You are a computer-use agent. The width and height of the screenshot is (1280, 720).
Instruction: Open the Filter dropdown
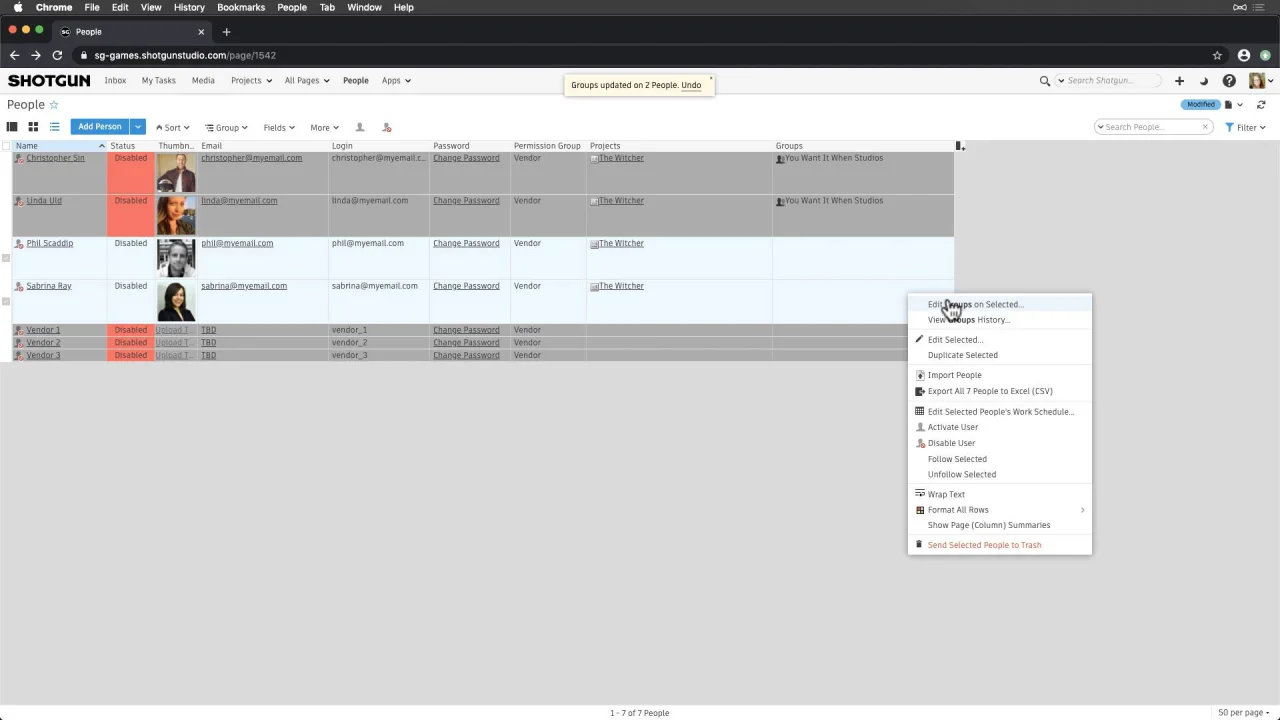coord(1246,128)
